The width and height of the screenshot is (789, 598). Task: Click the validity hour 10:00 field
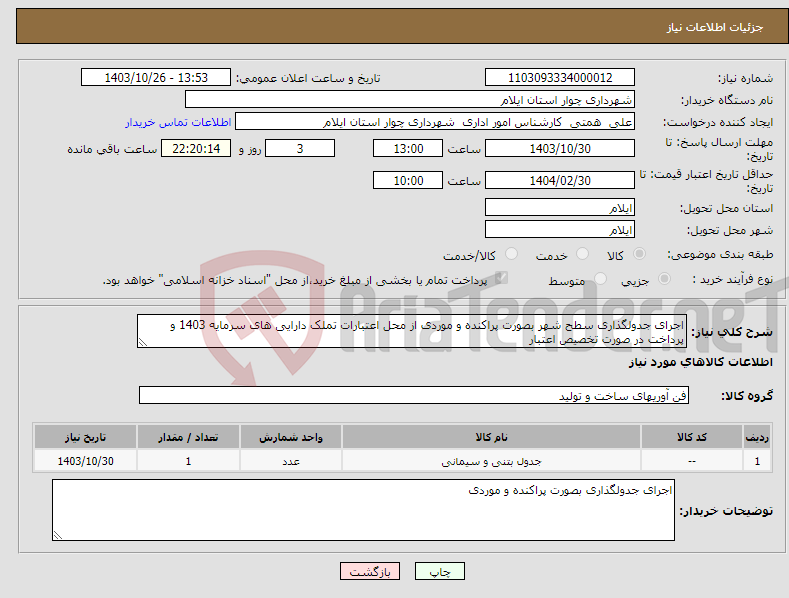(x=408, y=180)
